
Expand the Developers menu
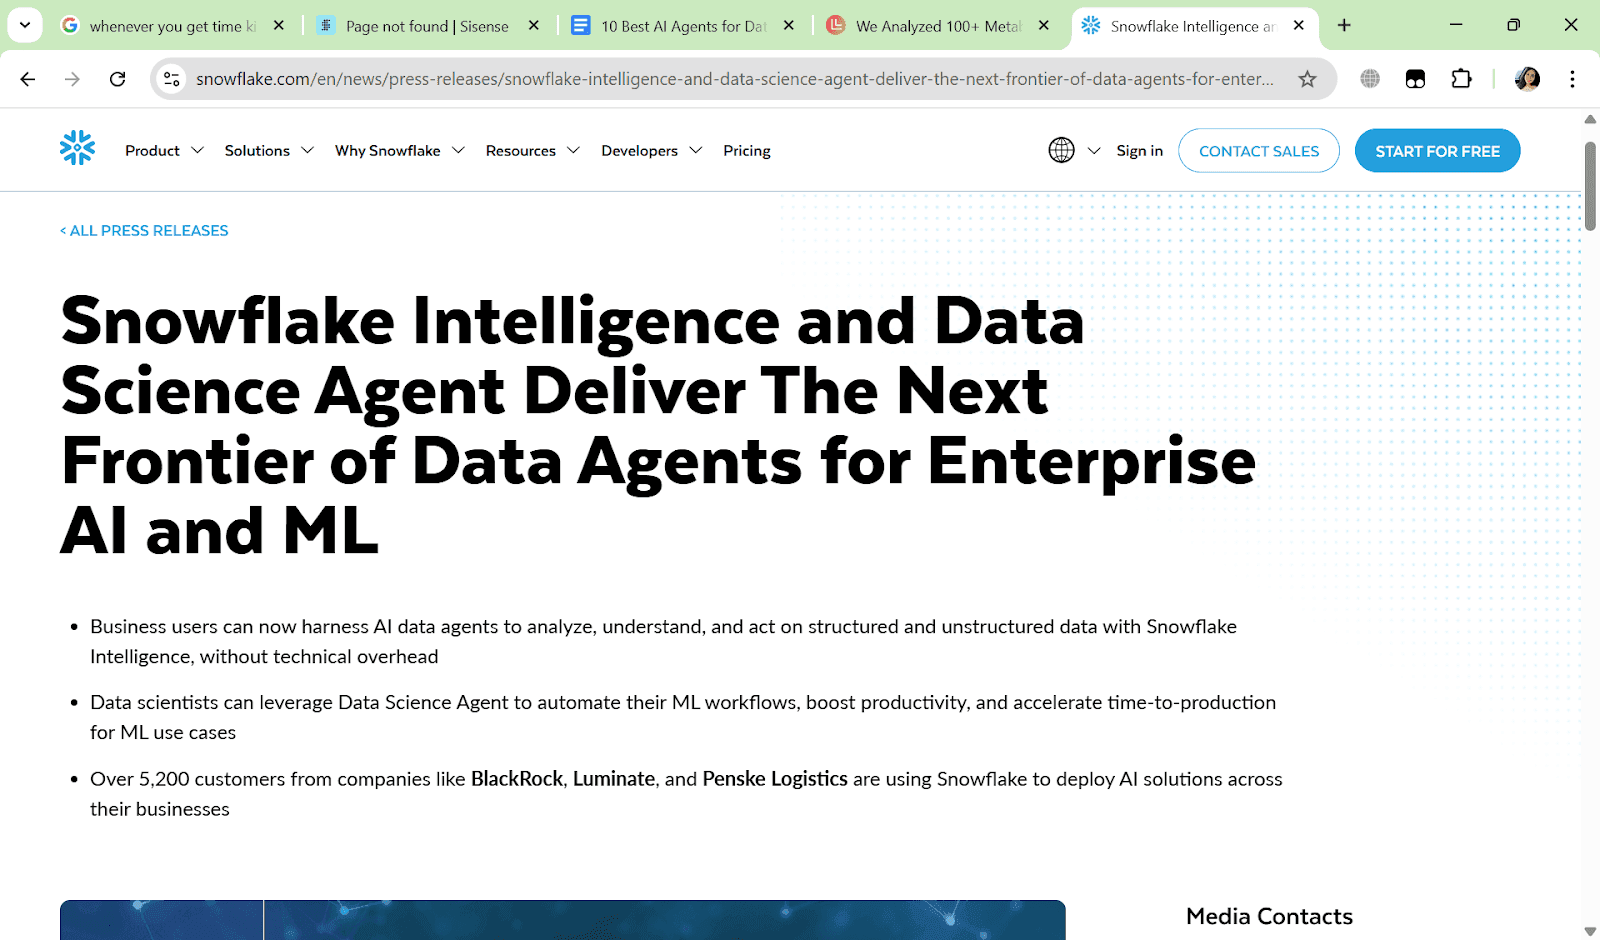pyautogui.click(x=651, y=150)
